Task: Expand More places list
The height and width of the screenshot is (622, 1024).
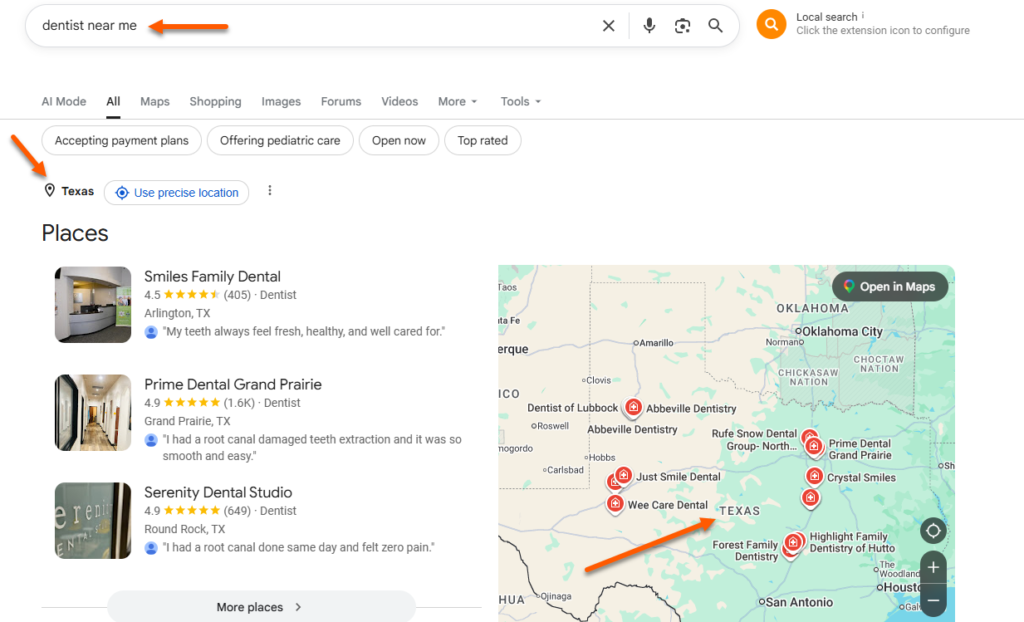Action: click(x=261, y=607)
